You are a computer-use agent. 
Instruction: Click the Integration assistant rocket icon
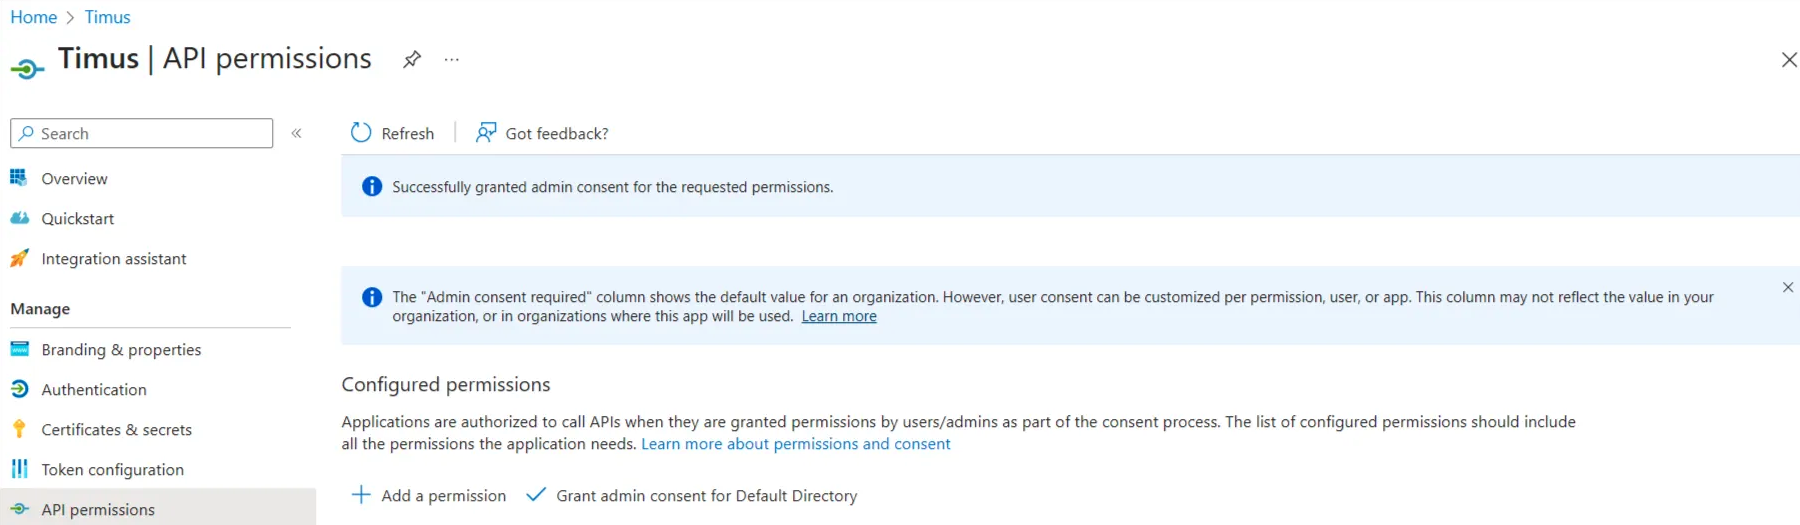pyautogui.click(x=19, y=258)
